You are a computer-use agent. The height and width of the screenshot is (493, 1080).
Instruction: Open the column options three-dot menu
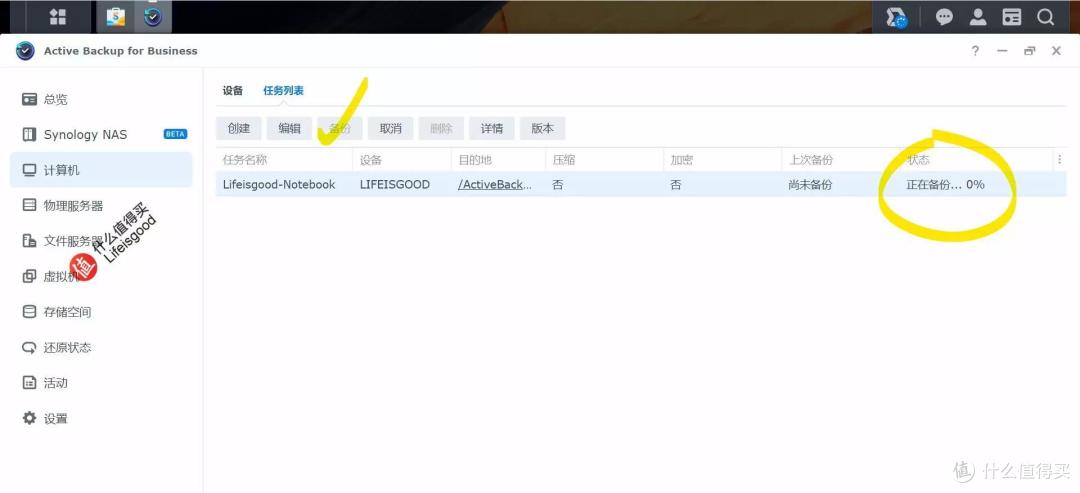(x=1059, y=160)
